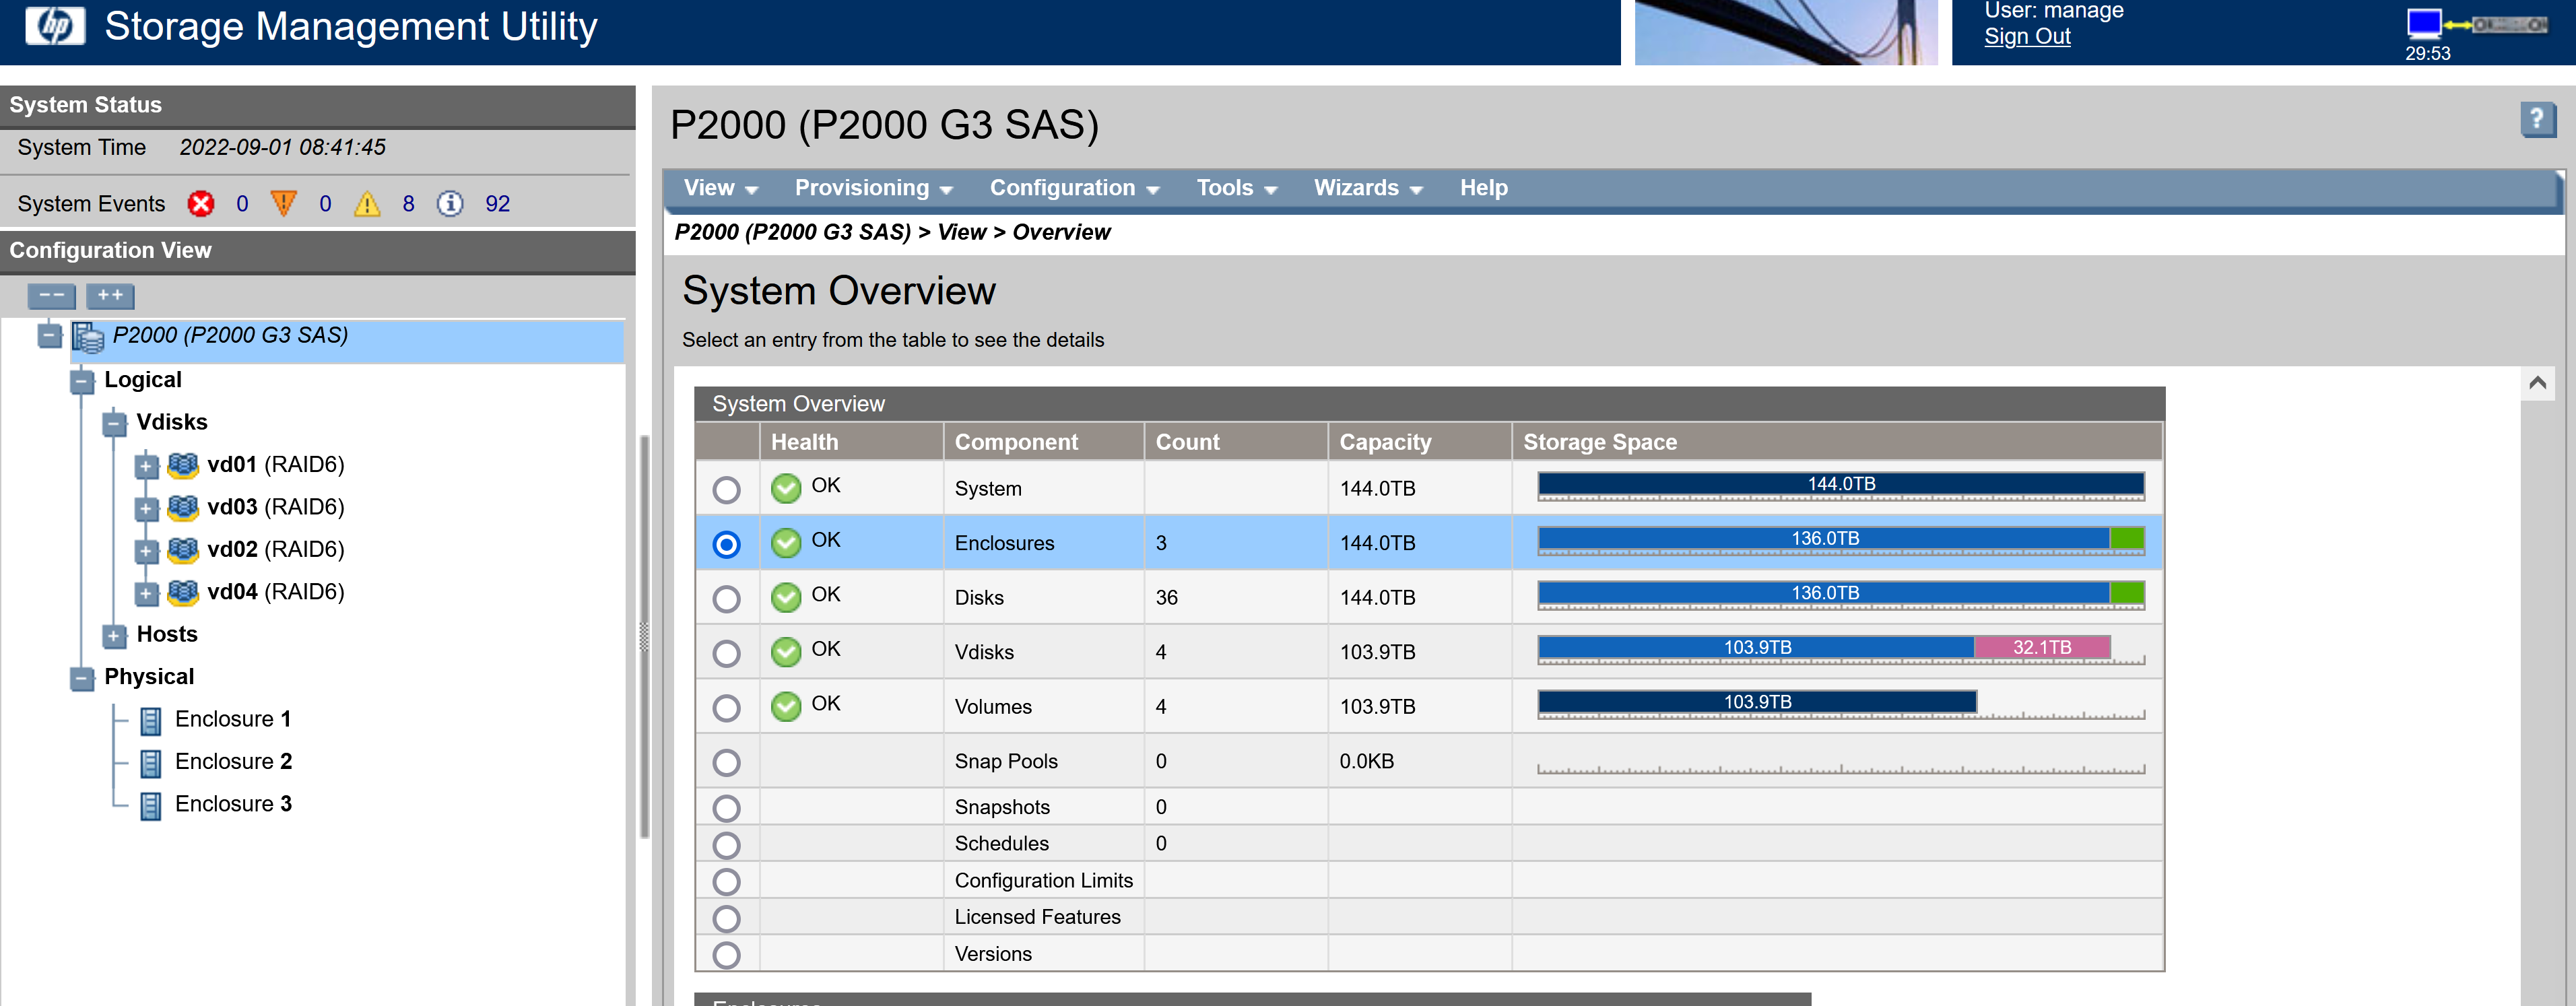This screenshot has height=1006, width=2576.
Task: Expand the Hosts tree node
Action: 114,636
